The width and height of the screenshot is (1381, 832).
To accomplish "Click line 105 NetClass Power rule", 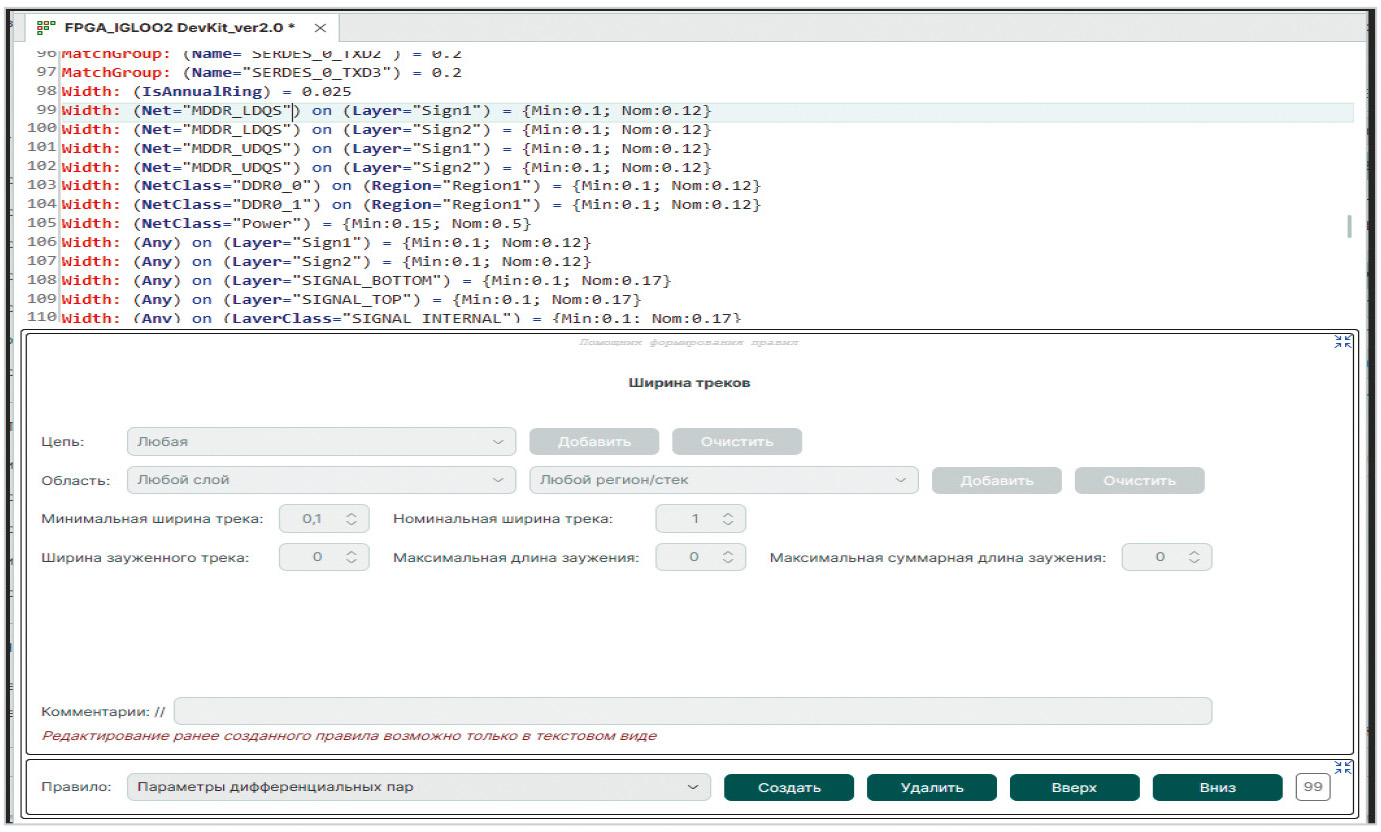I will pos(296,223).
